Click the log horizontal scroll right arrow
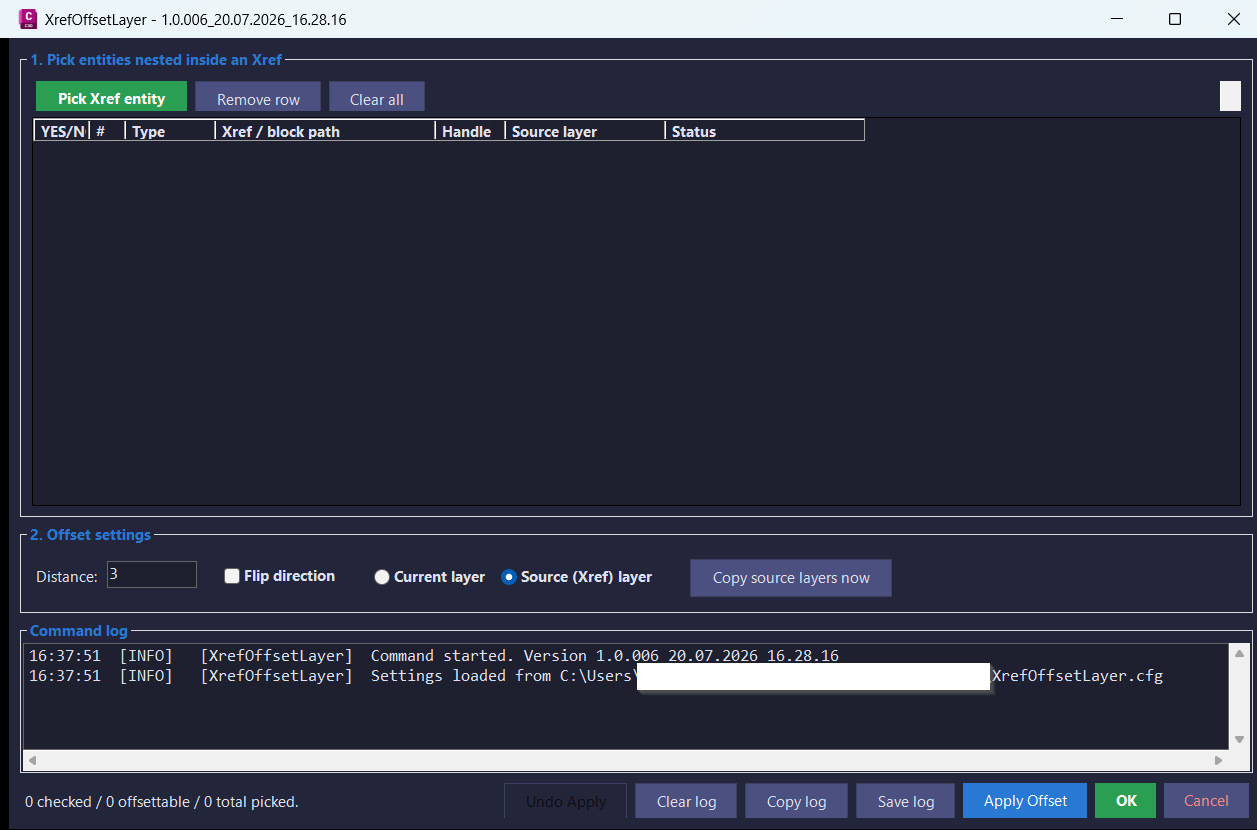Screen dimensions: 1257x830 [1218, 760]
